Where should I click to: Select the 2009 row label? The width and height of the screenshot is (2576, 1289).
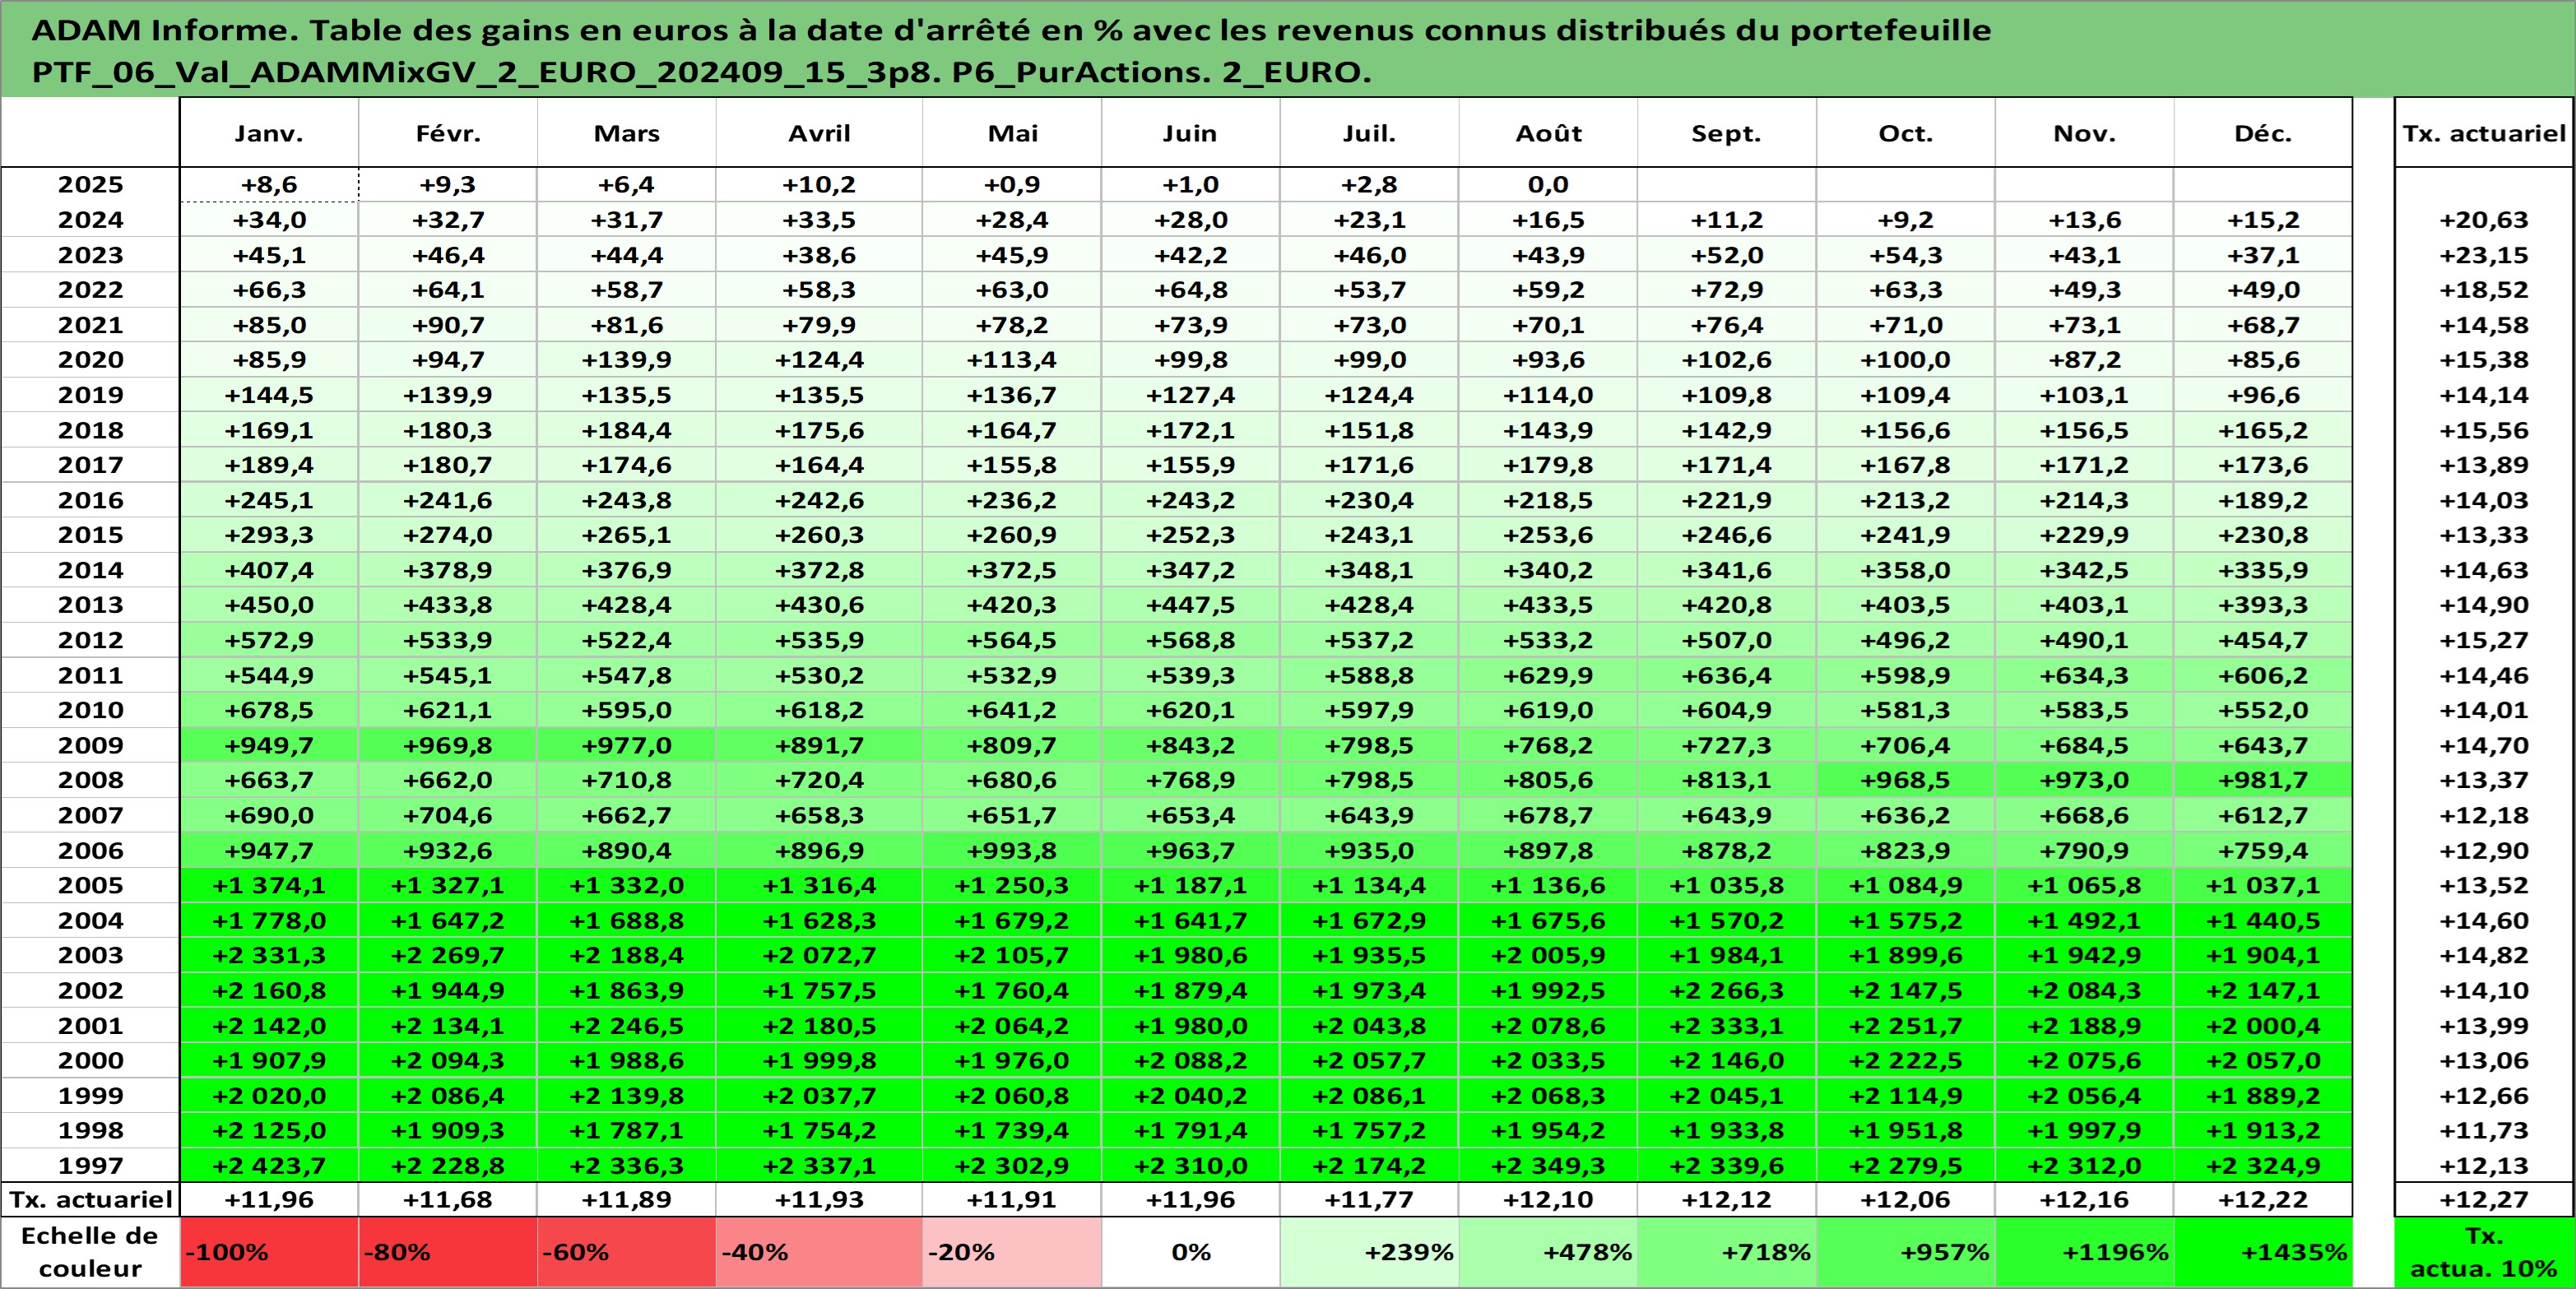tap(90, 745)
